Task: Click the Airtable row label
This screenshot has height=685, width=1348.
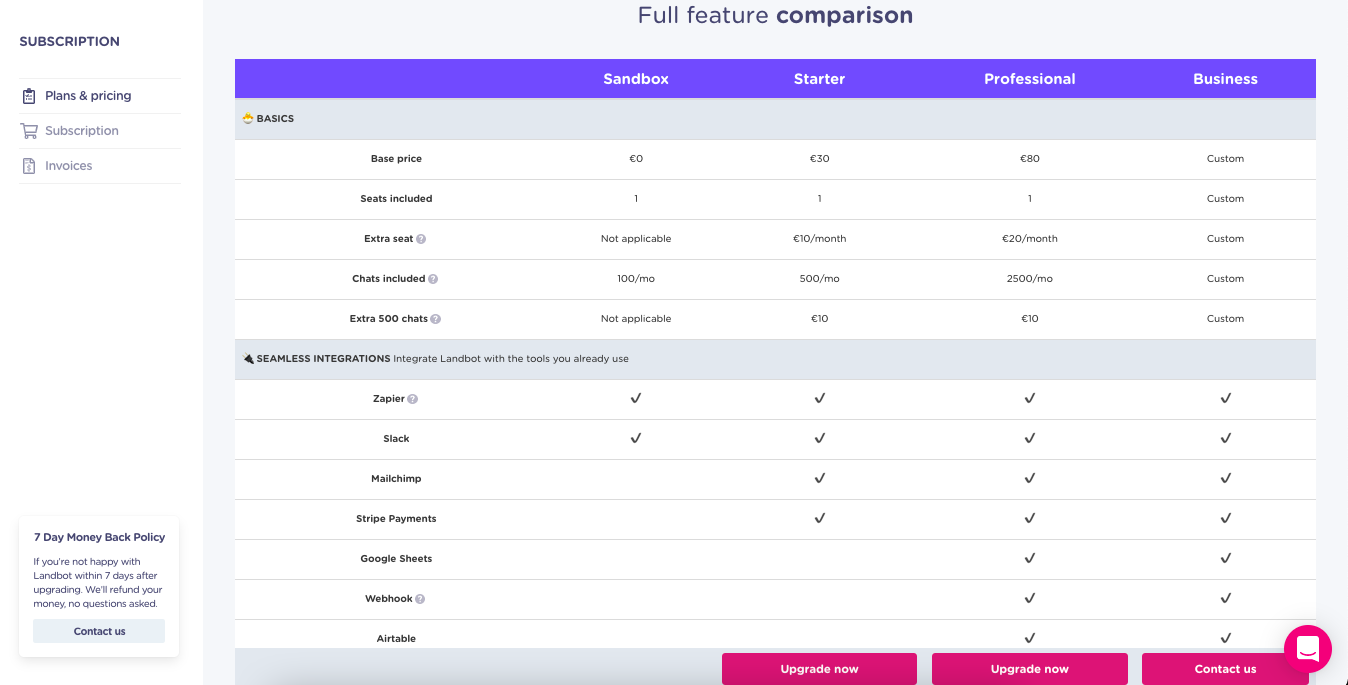Action: (396, 639)
